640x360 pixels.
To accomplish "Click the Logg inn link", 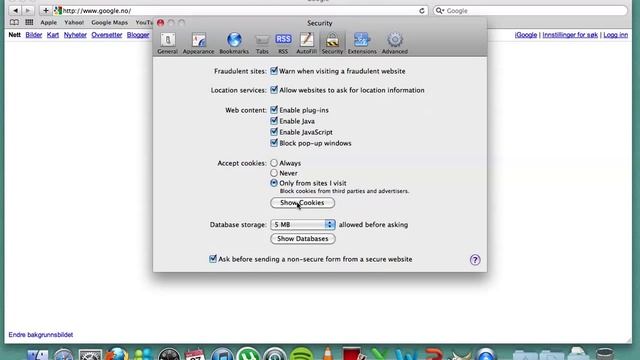I will (x=616, y=35).
